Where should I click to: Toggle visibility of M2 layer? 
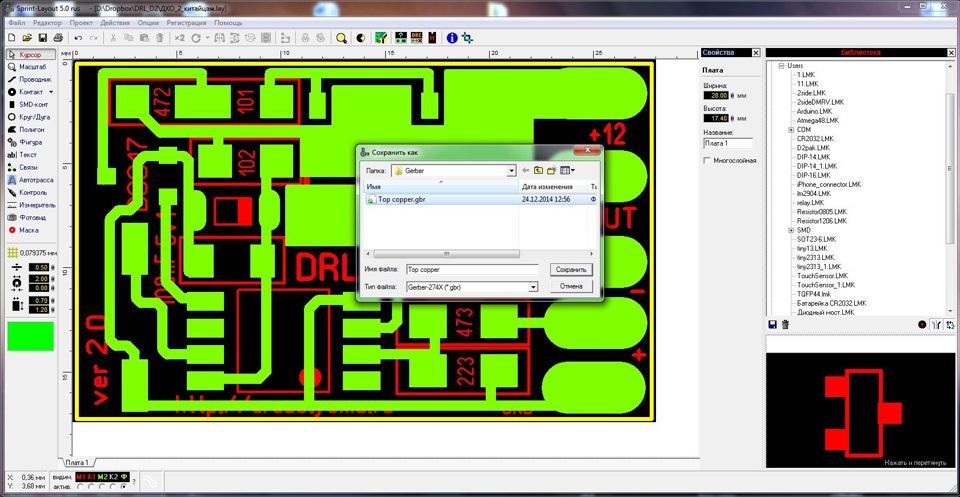coord(101,478)
